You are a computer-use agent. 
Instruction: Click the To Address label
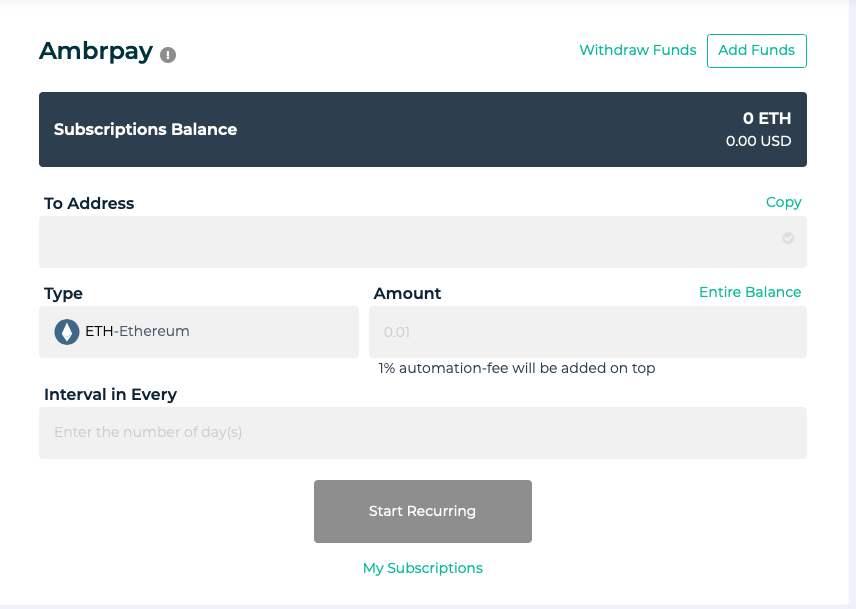[89, 204]
